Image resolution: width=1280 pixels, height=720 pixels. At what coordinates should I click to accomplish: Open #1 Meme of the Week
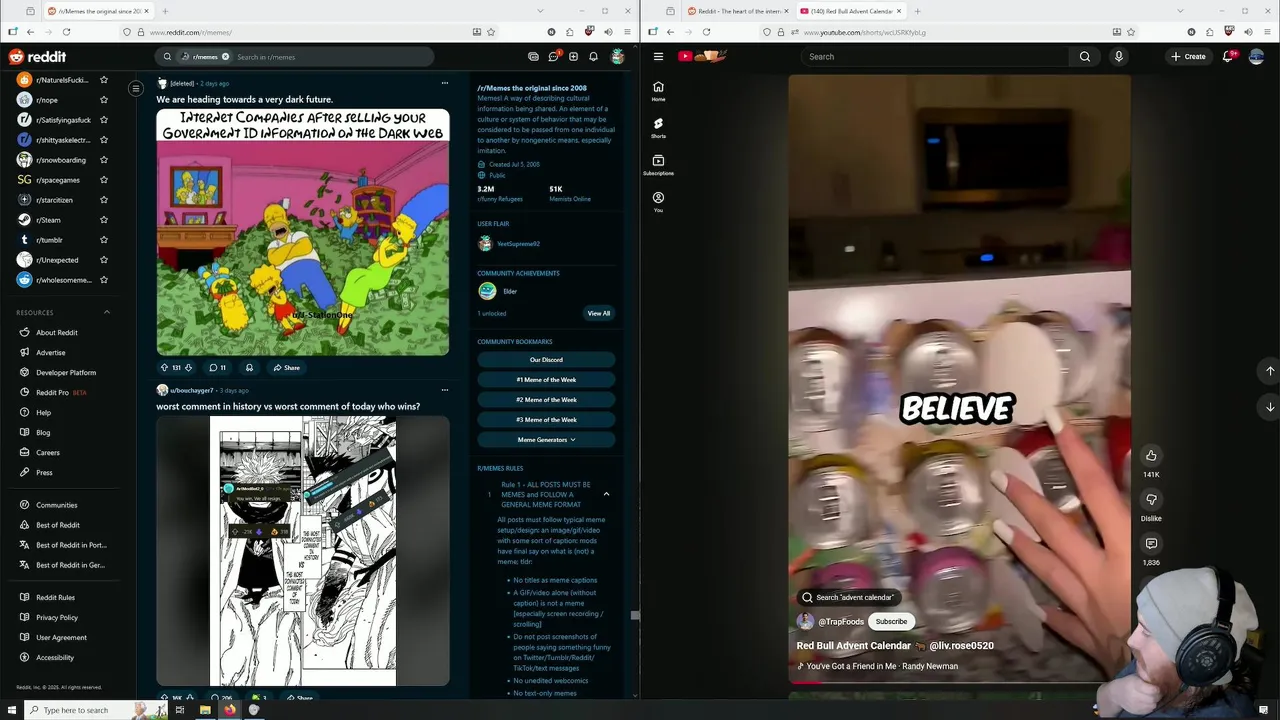[x=546, y=380]
